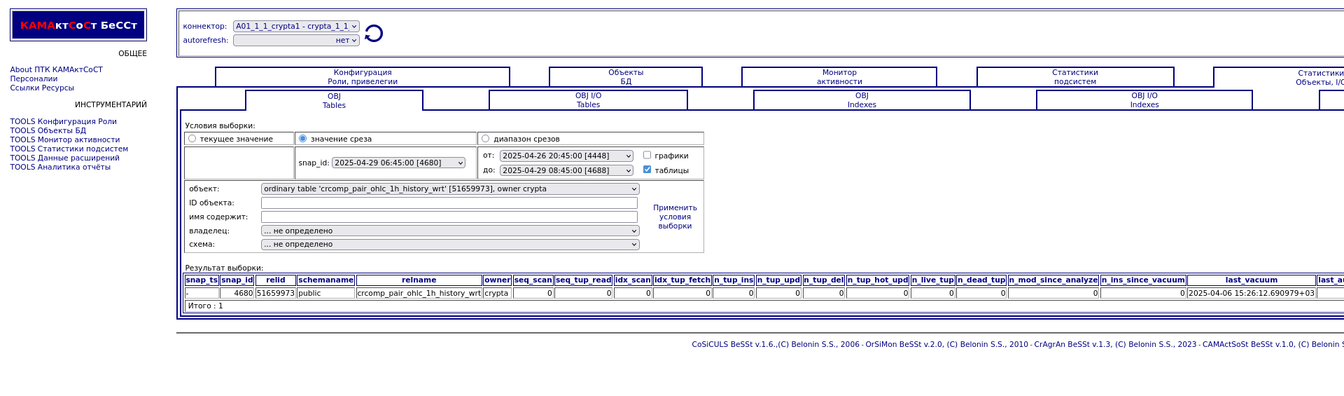Open the 'OBJ Indexes' sub-tab

pyautogui.click(x=862, y=100)
